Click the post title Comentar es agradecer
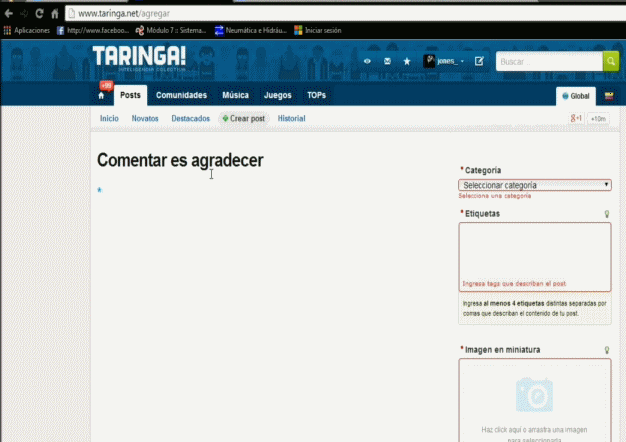 180,160
